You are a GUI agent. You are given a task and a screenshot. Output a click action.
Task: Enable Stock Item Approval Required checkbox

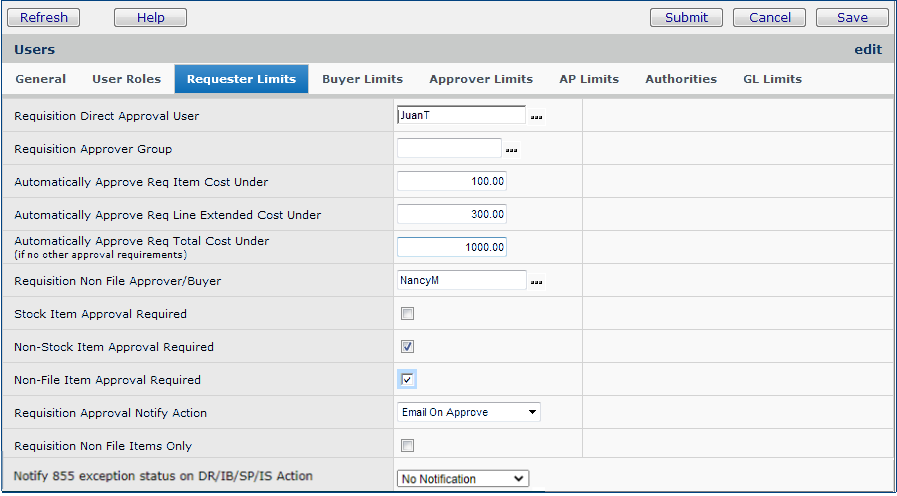[x=407, y=314]
